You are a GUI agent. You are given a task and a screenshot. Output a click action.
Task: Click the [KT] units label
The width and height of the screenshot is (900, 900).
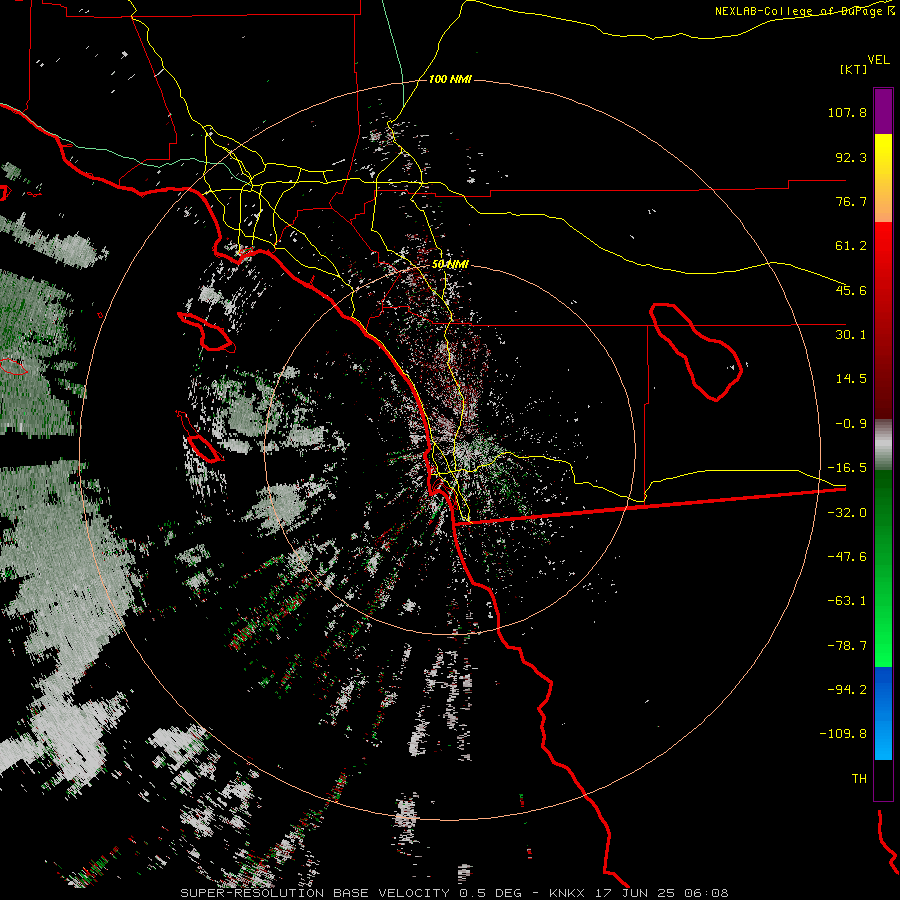tap(854, 69)
